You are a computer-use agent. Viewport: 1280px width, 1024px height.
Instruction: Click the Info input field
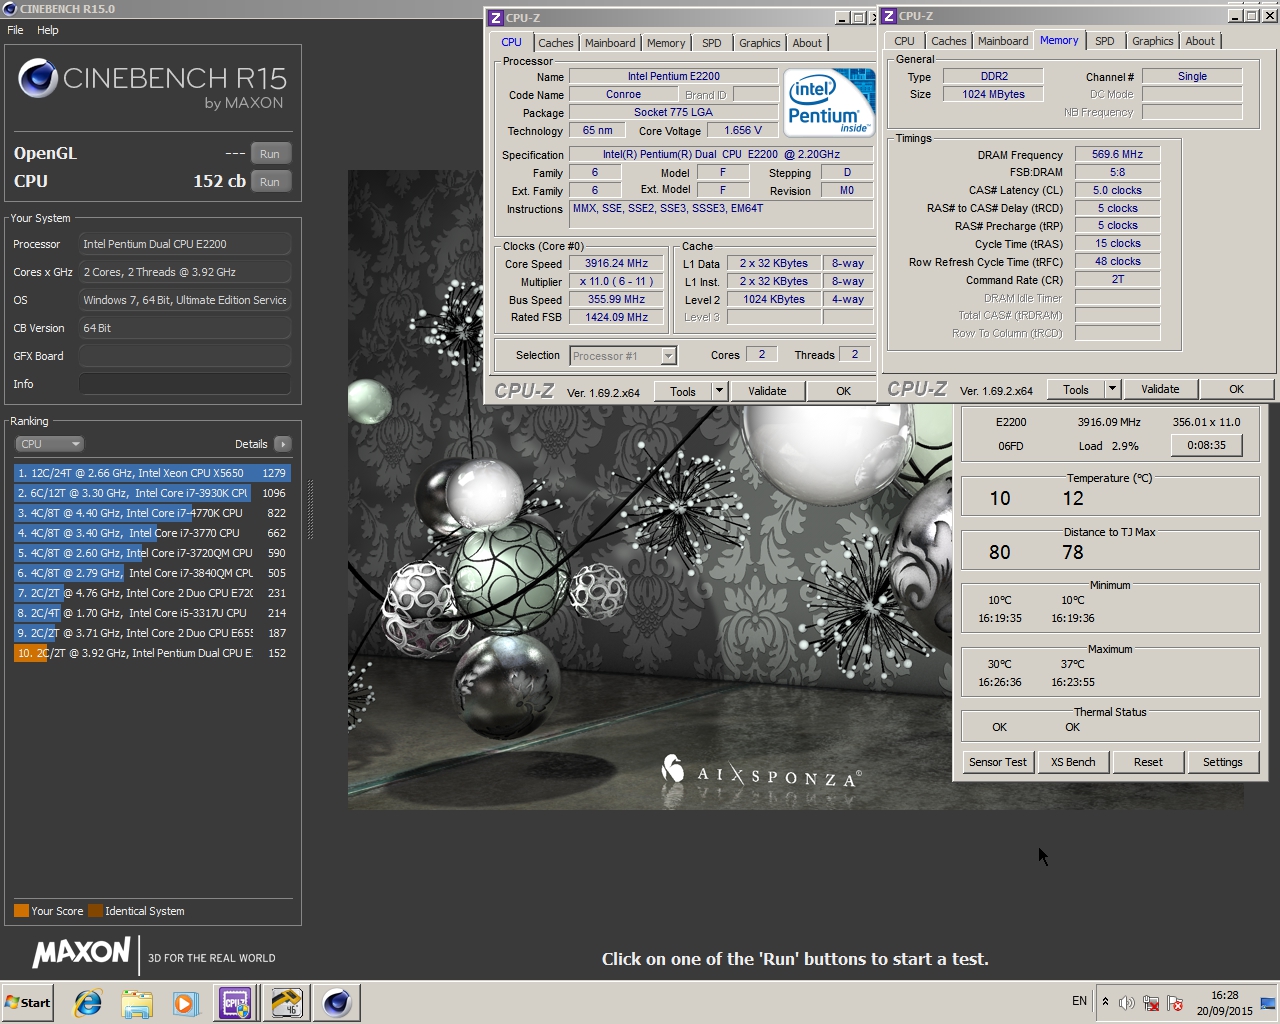185,384
